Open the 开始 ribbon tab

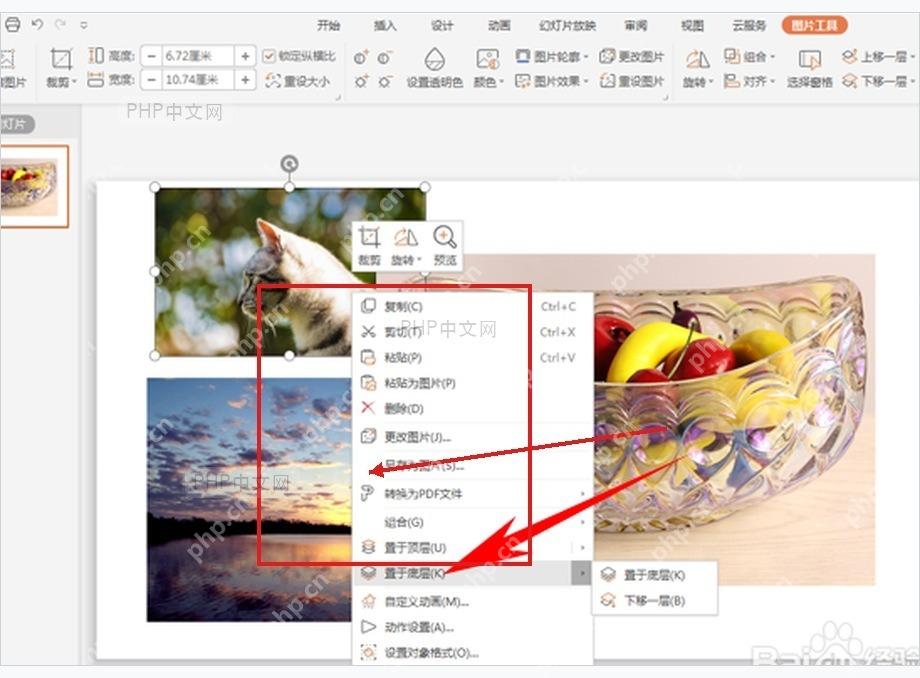coord(328,25)
